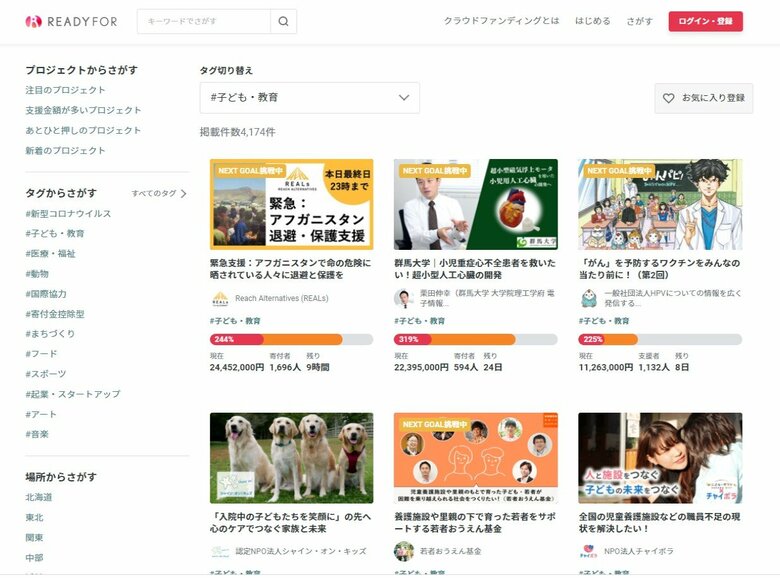Click the search magnifier icon

coord(284,21)
